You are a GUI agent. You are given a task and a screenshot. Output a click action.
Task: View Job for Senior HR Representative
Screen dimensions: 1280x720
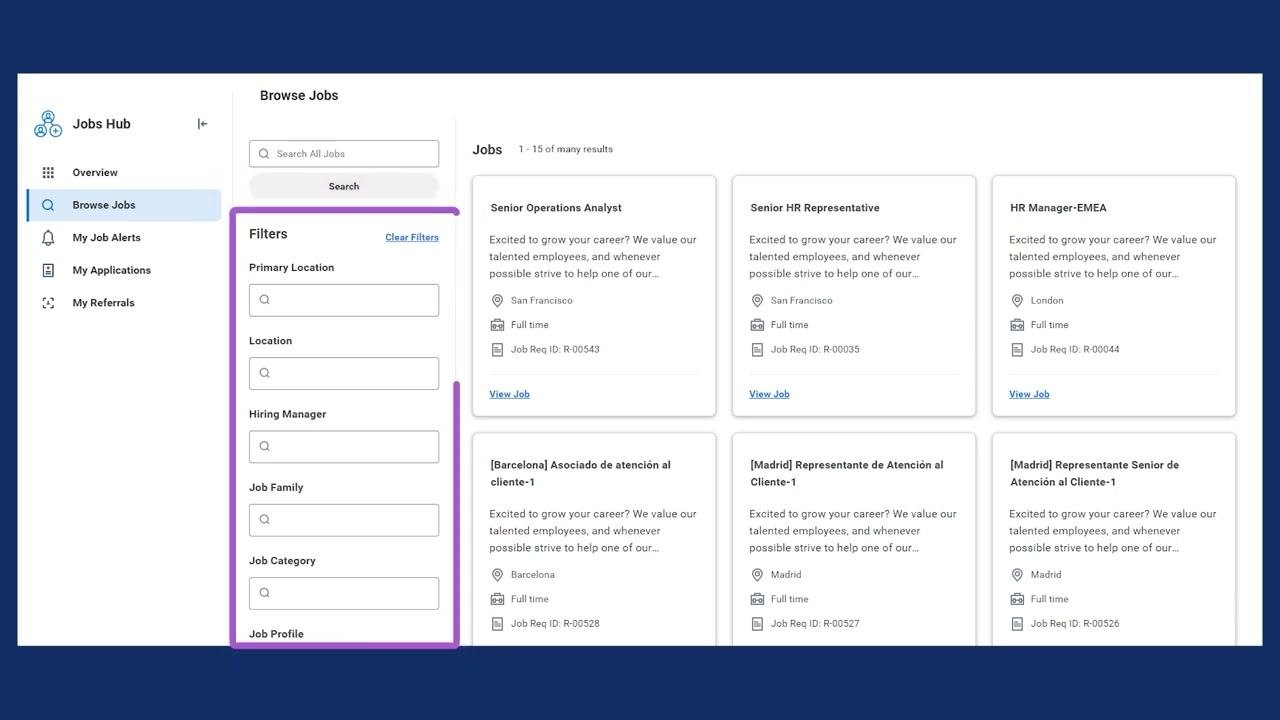pyautogui.click(x=769, y=394)
